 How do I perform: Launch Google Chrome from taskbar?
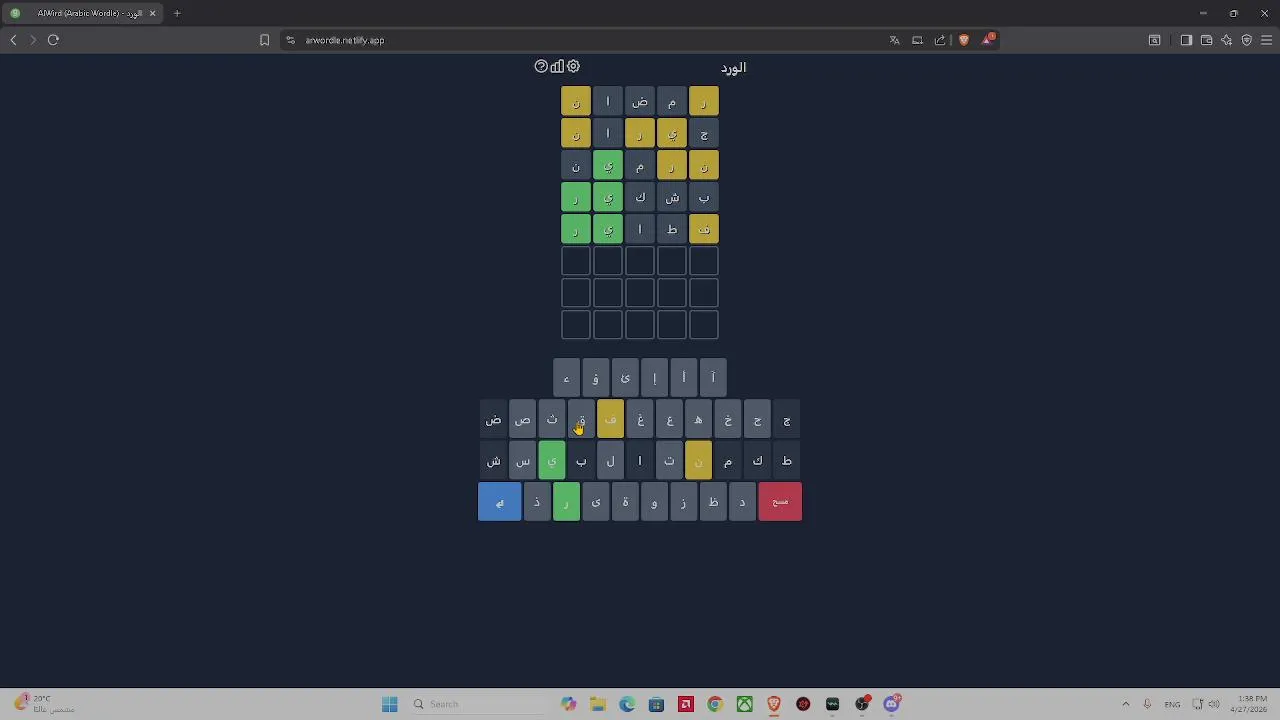715,704
